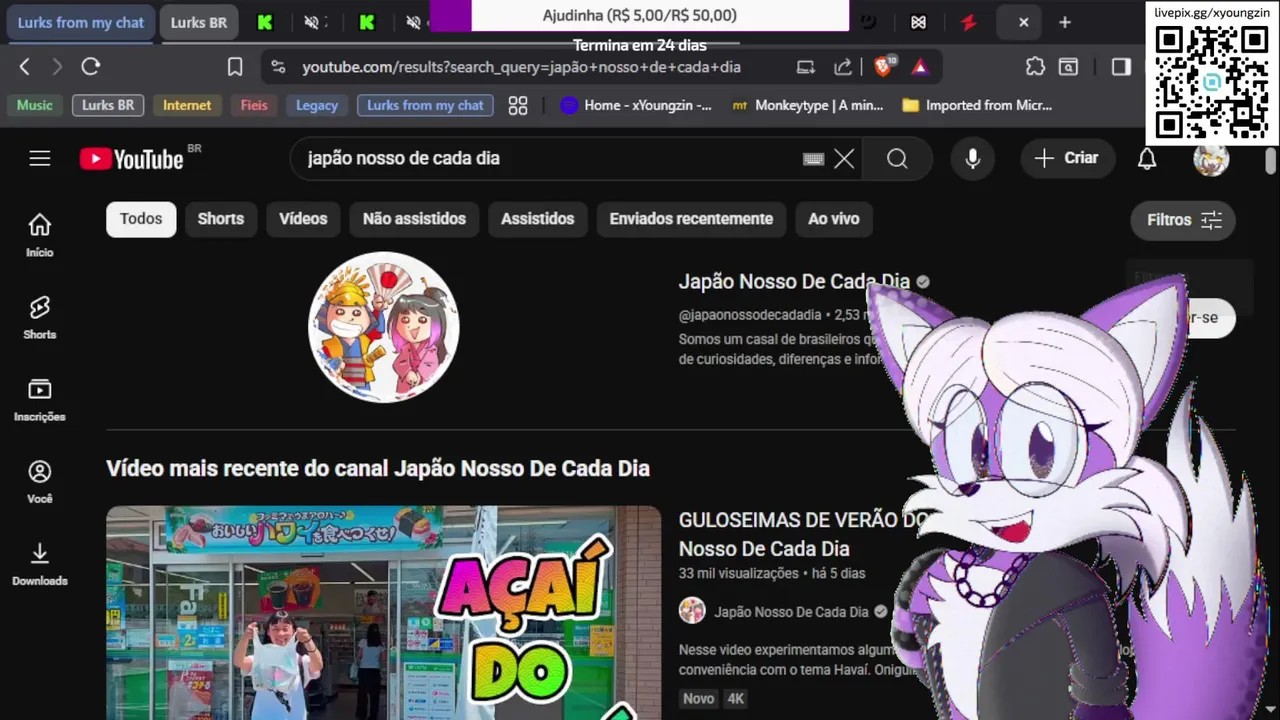This screenshot has height=720, width=1280.
Task: Open Inscrições in the sidebar
Action: (40, 399)
